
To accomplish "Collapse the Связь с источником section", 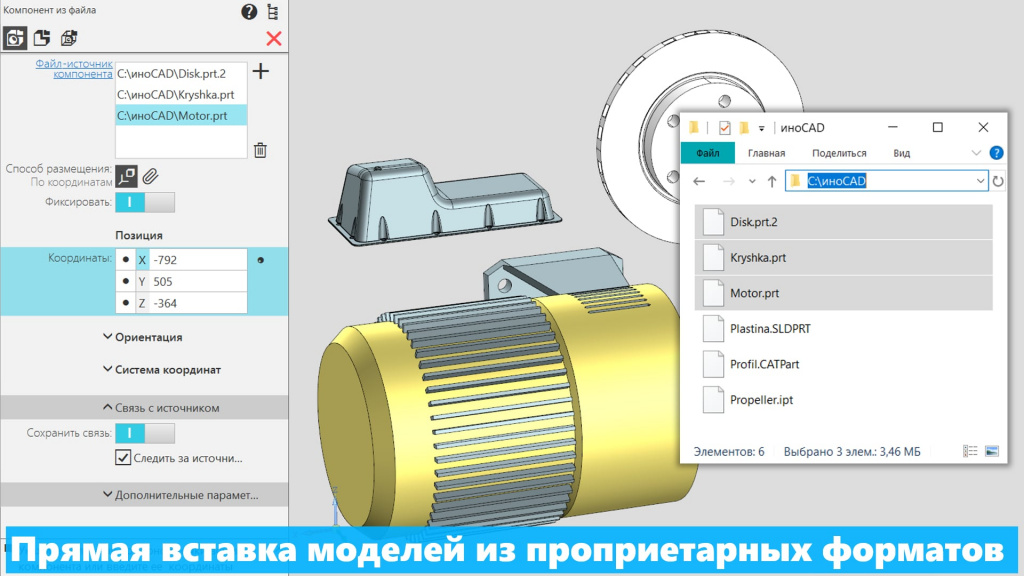I will click(x=160, y=408).
